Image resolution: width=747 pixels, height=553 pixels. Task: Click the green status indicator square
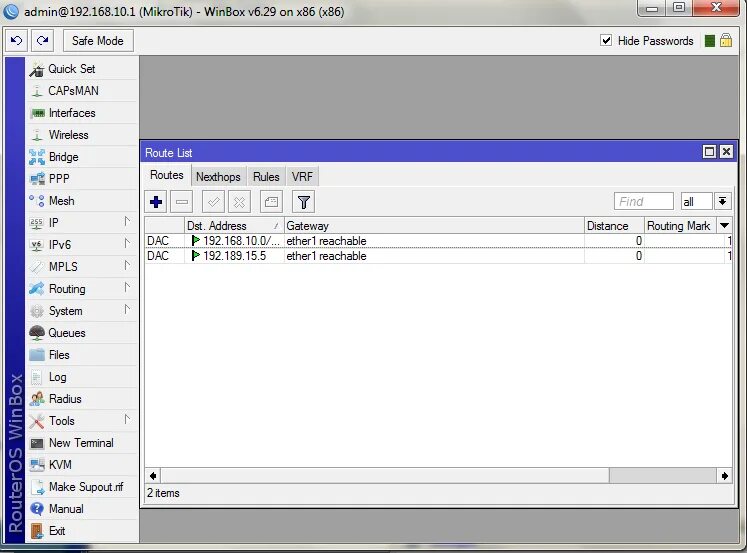click(710, 41)
